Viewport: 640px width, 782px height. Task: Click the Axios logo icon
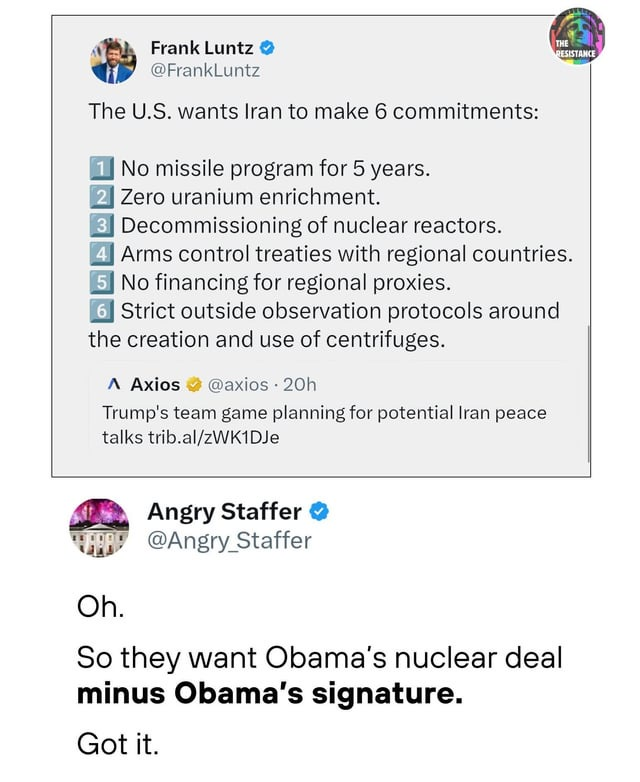[x=115, y=384]
